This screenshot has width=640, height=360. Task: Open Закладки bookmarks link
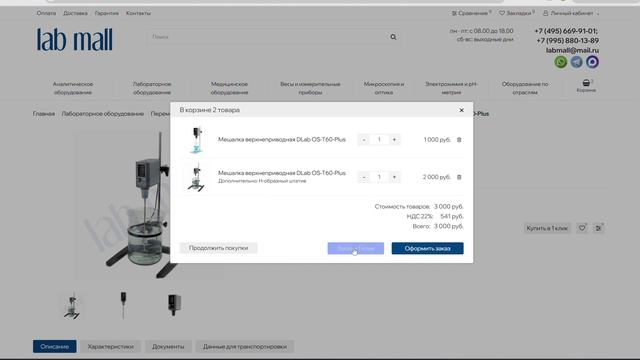517,13
